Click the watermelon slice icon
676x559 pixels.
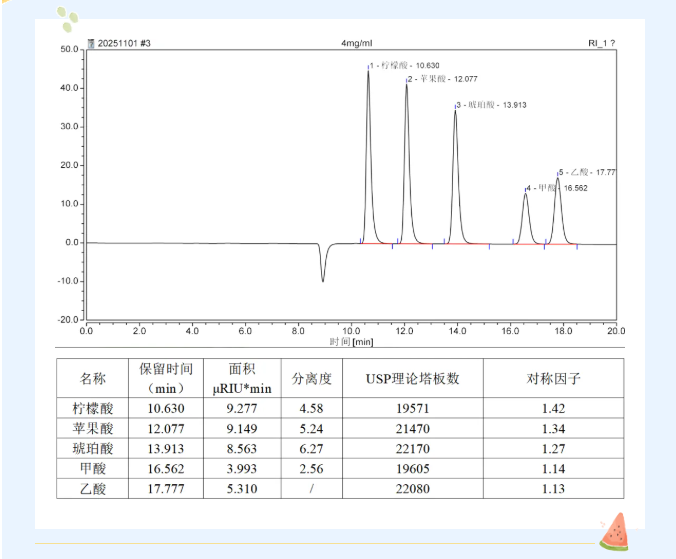coord(613,531)
